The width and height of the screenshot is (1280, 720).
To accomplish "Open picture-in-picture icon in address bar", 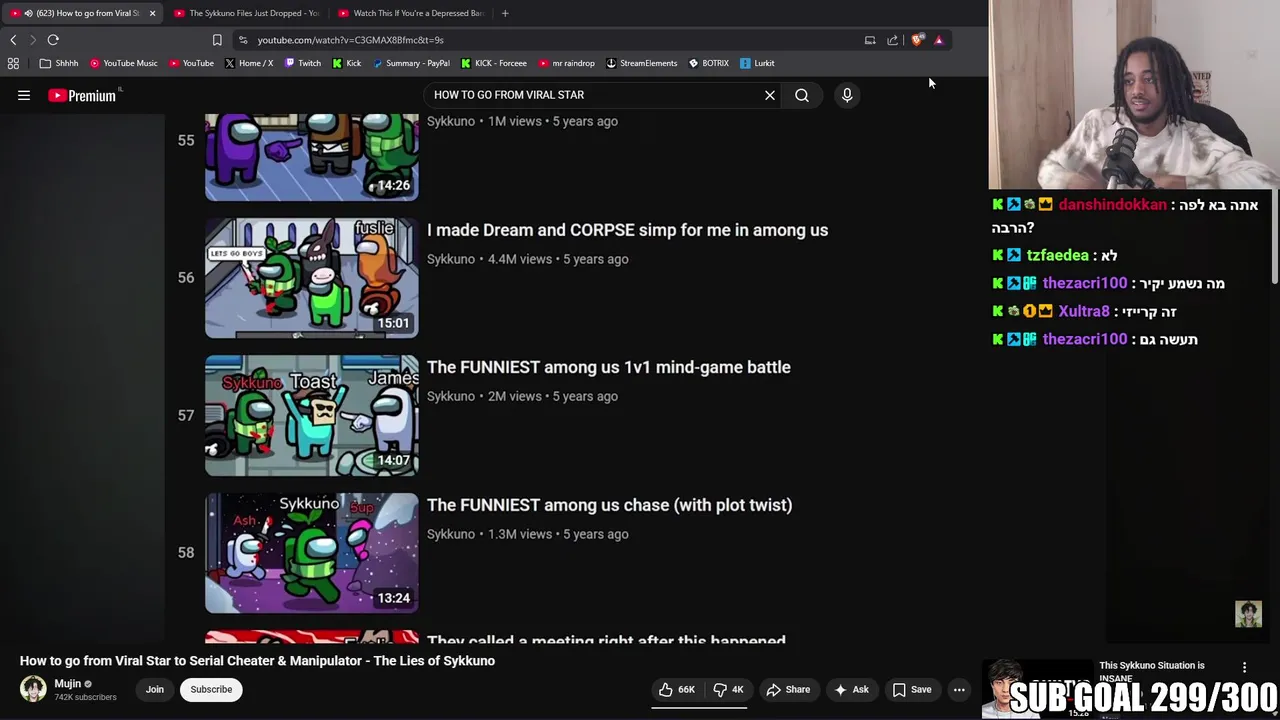I will point(870,40).
